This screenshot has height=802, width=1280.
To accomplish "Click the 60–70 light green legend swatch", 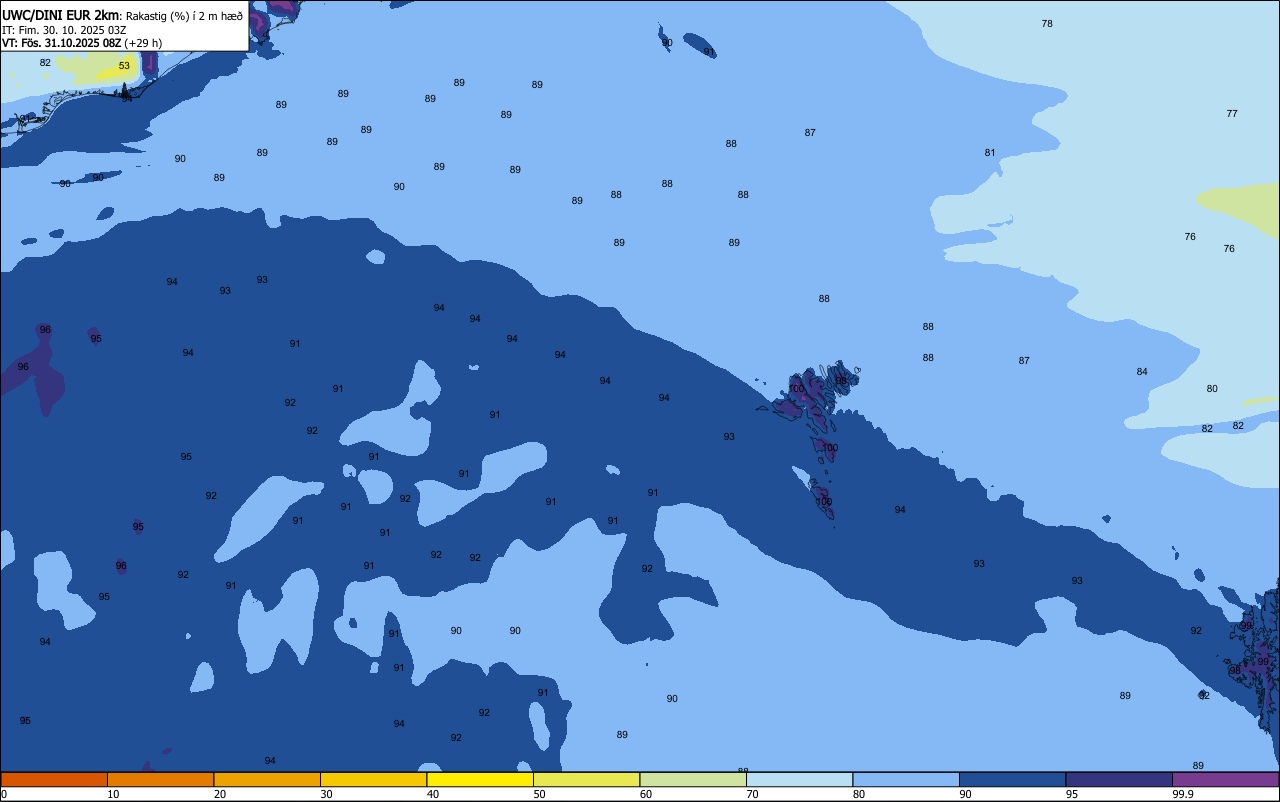I will pyautogui.click(x=693, y=779).
